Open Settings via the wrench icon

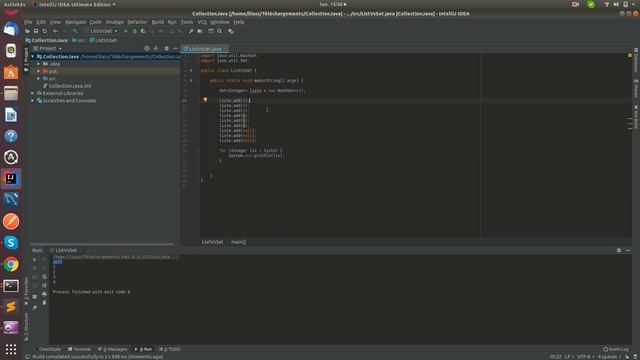click(191, 31)
